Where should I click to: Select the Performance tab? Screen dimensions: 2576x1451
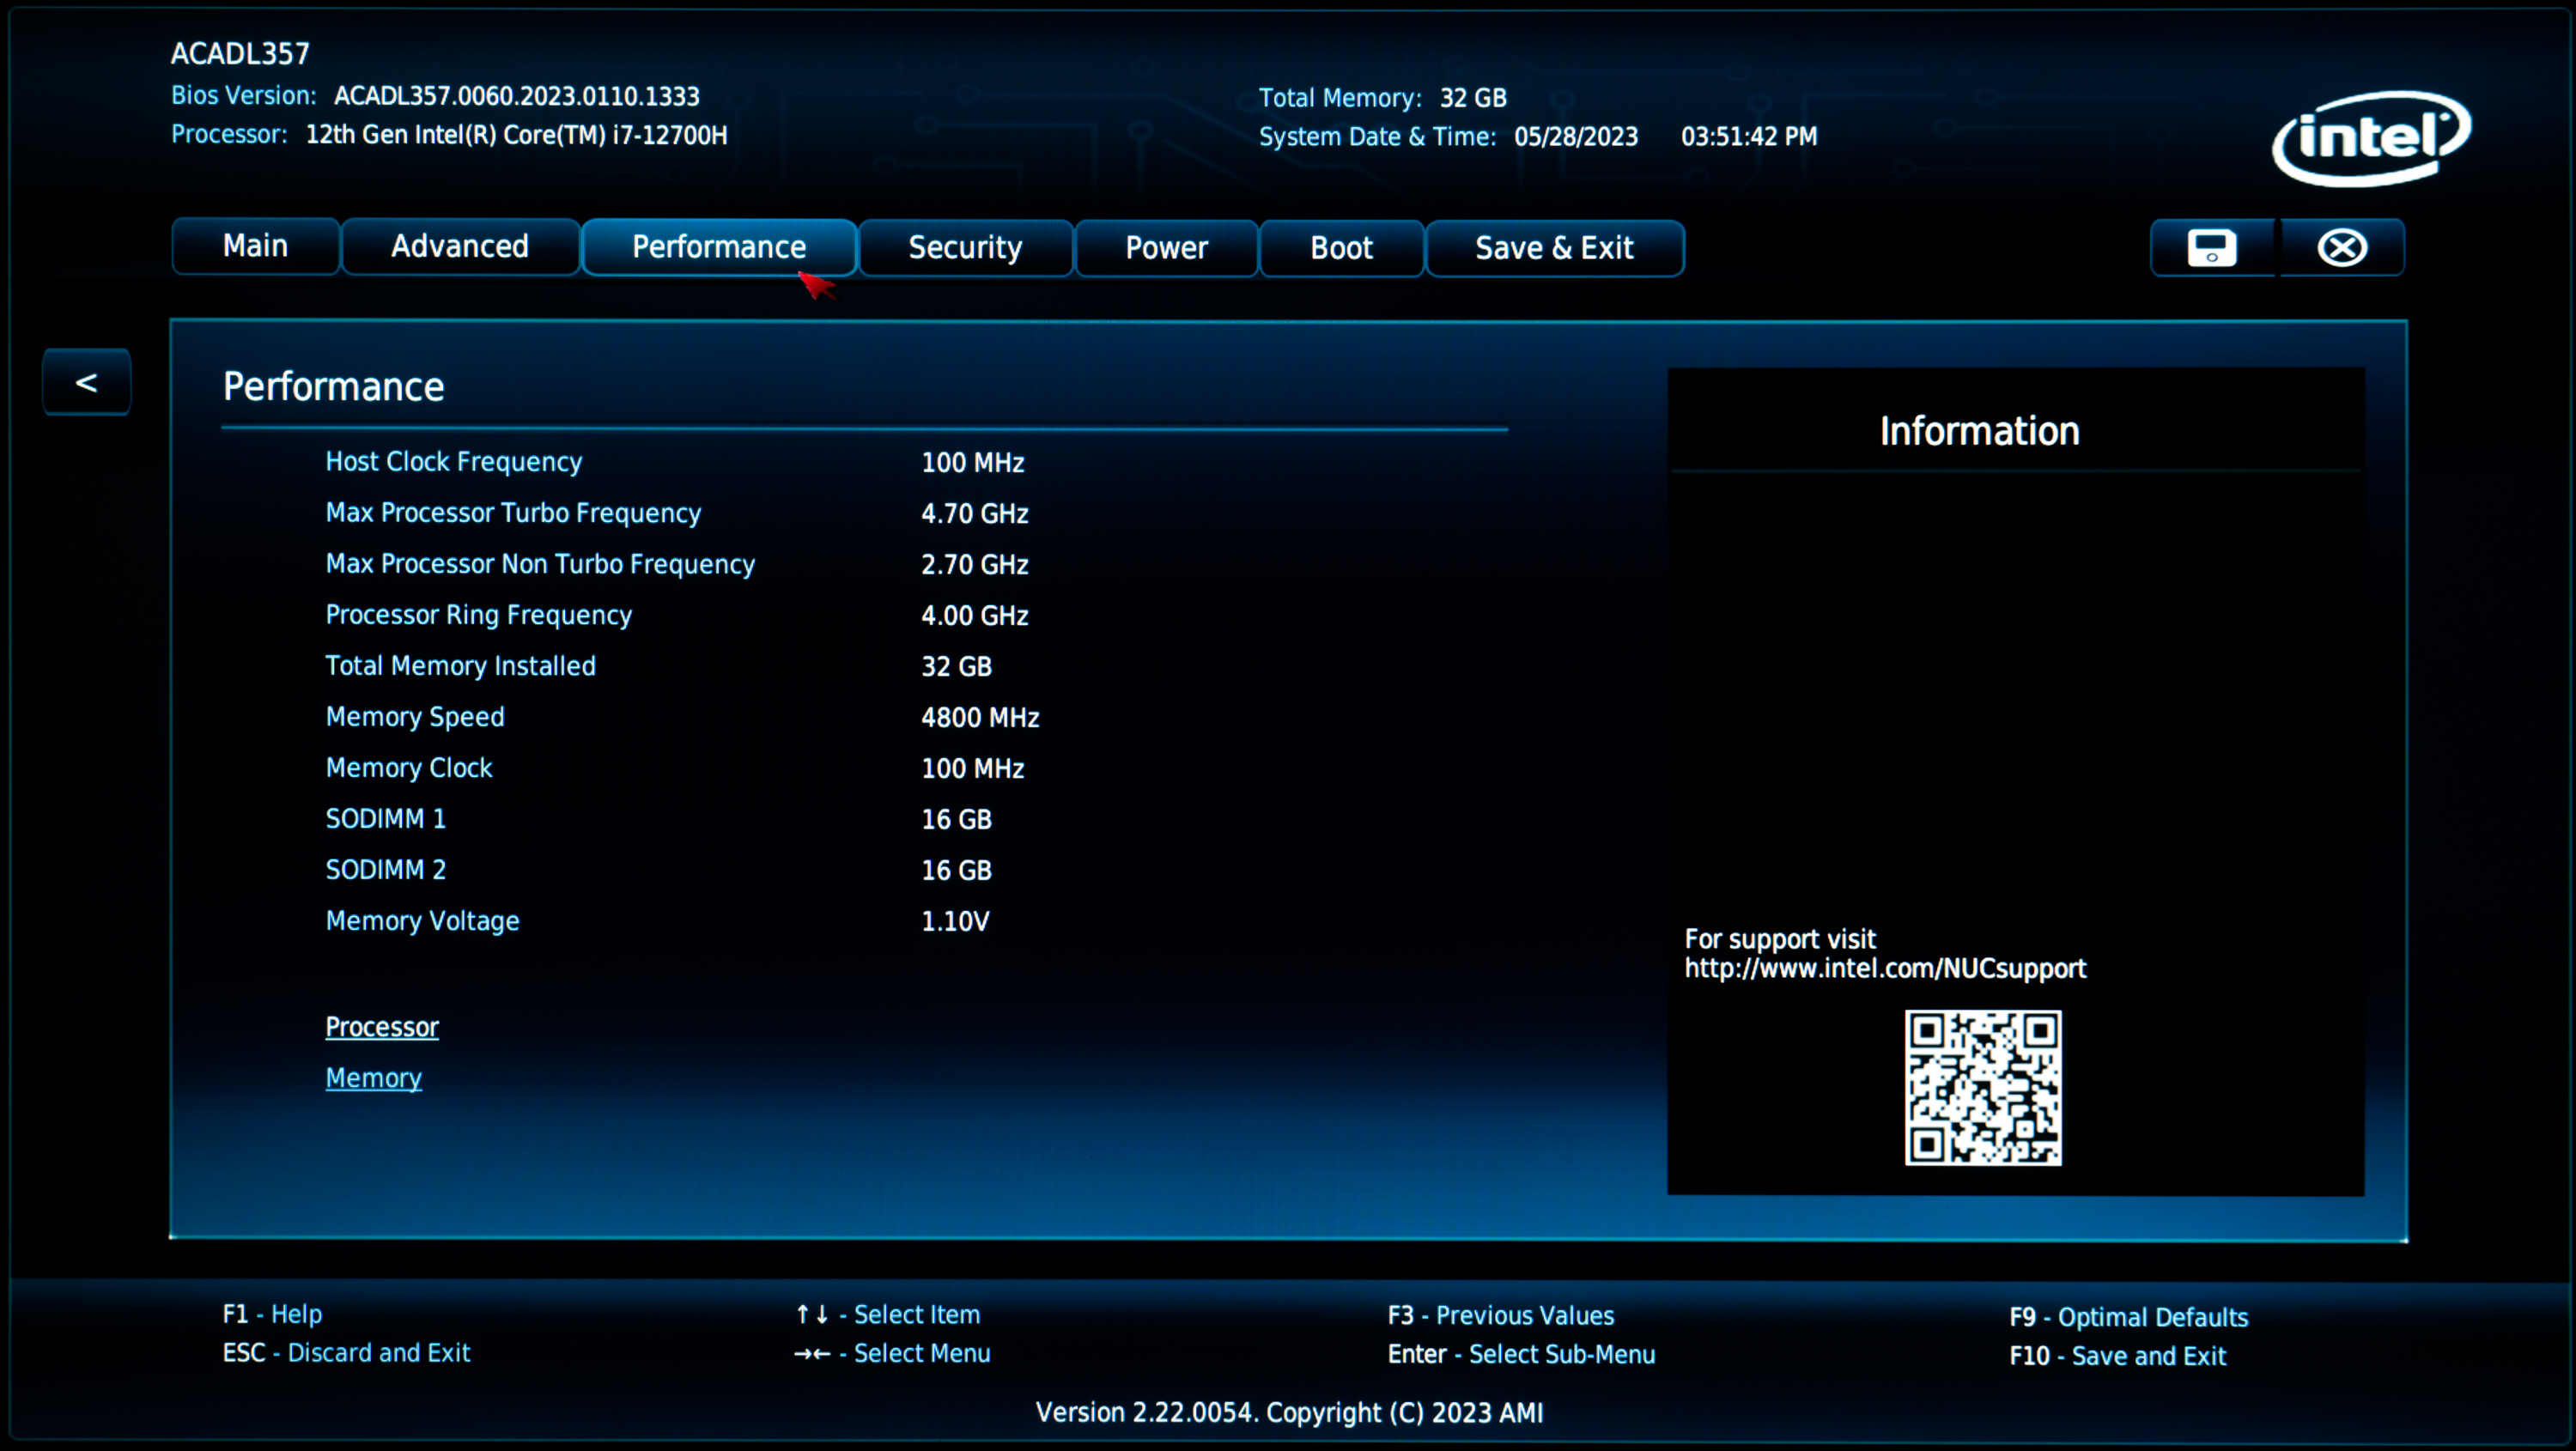coord(718,247)
